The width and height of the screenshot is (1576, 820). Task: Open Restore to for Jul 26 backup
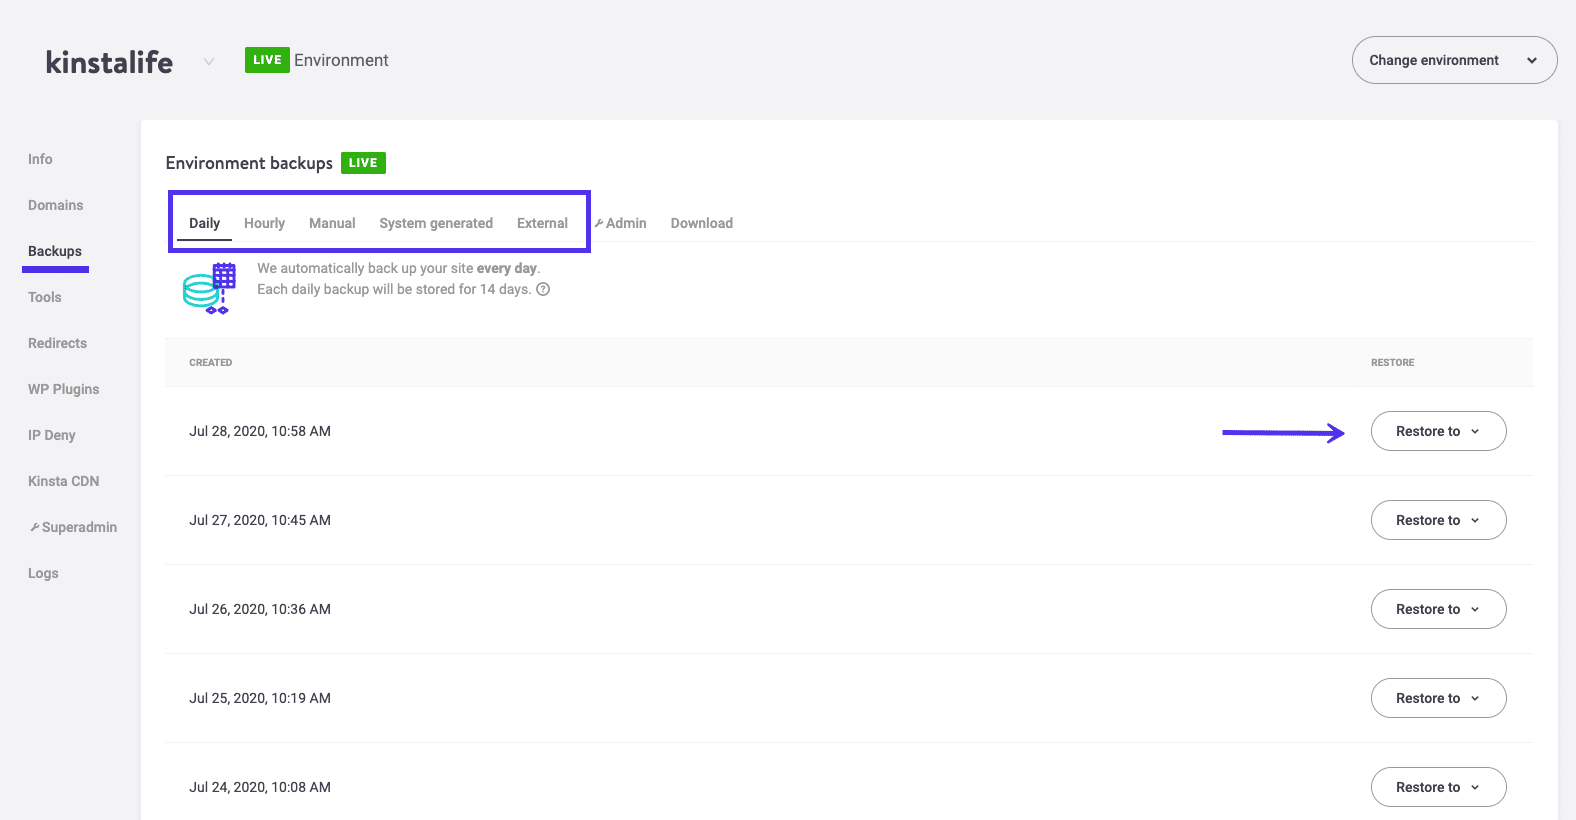[1437, 609]
